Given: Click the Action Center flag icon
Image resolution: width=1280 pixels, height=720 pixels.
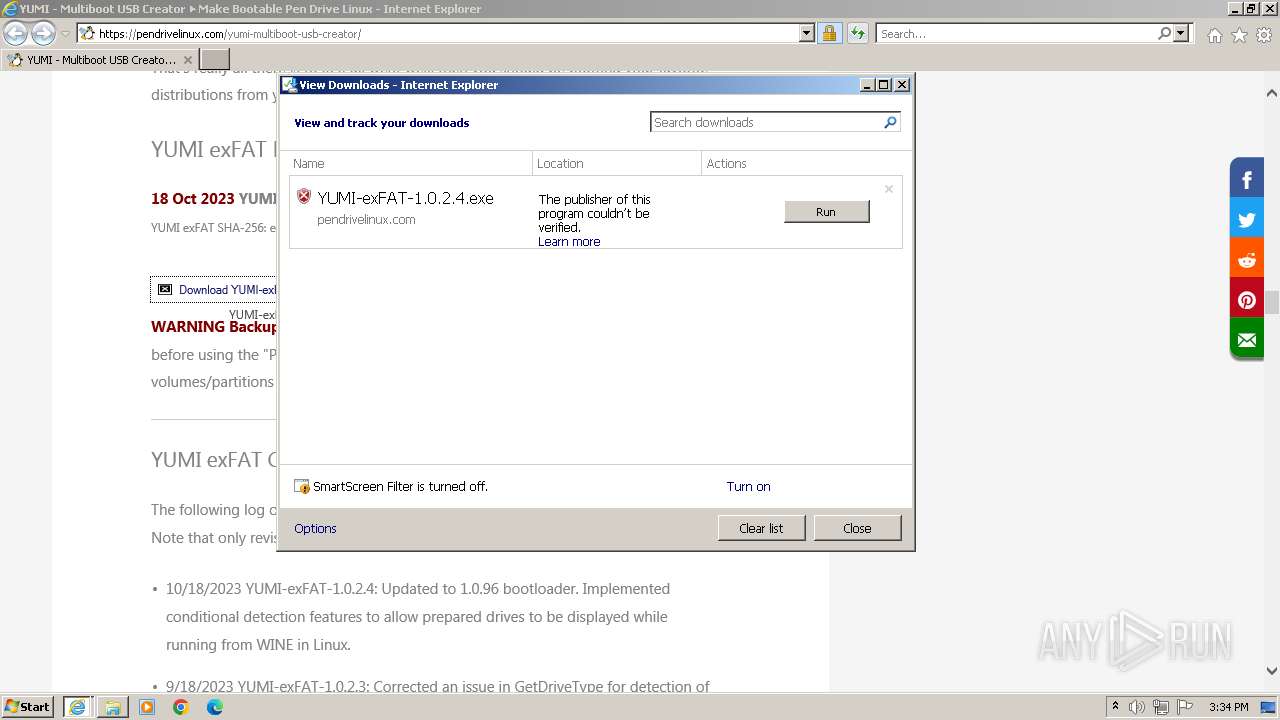Looking at the screenshot, I should [1184, 707].
